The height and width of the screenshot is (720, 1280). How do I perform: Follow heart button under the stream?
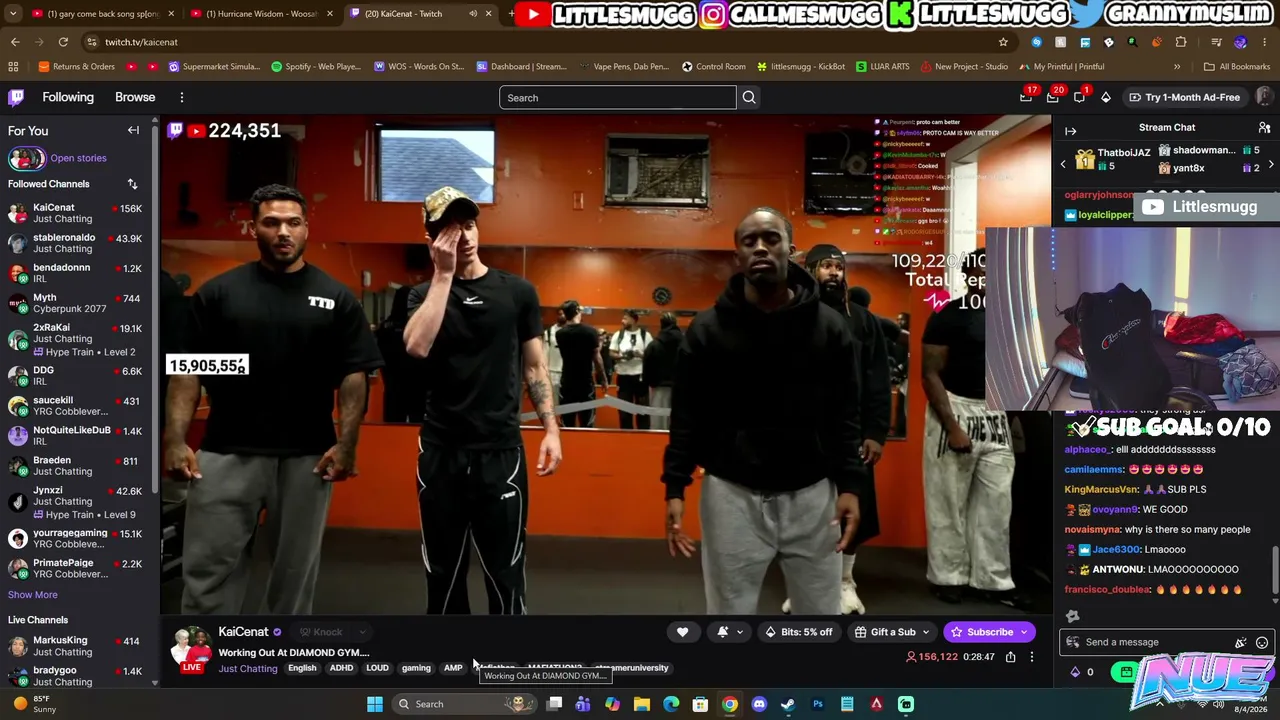(x=682, y=632)
